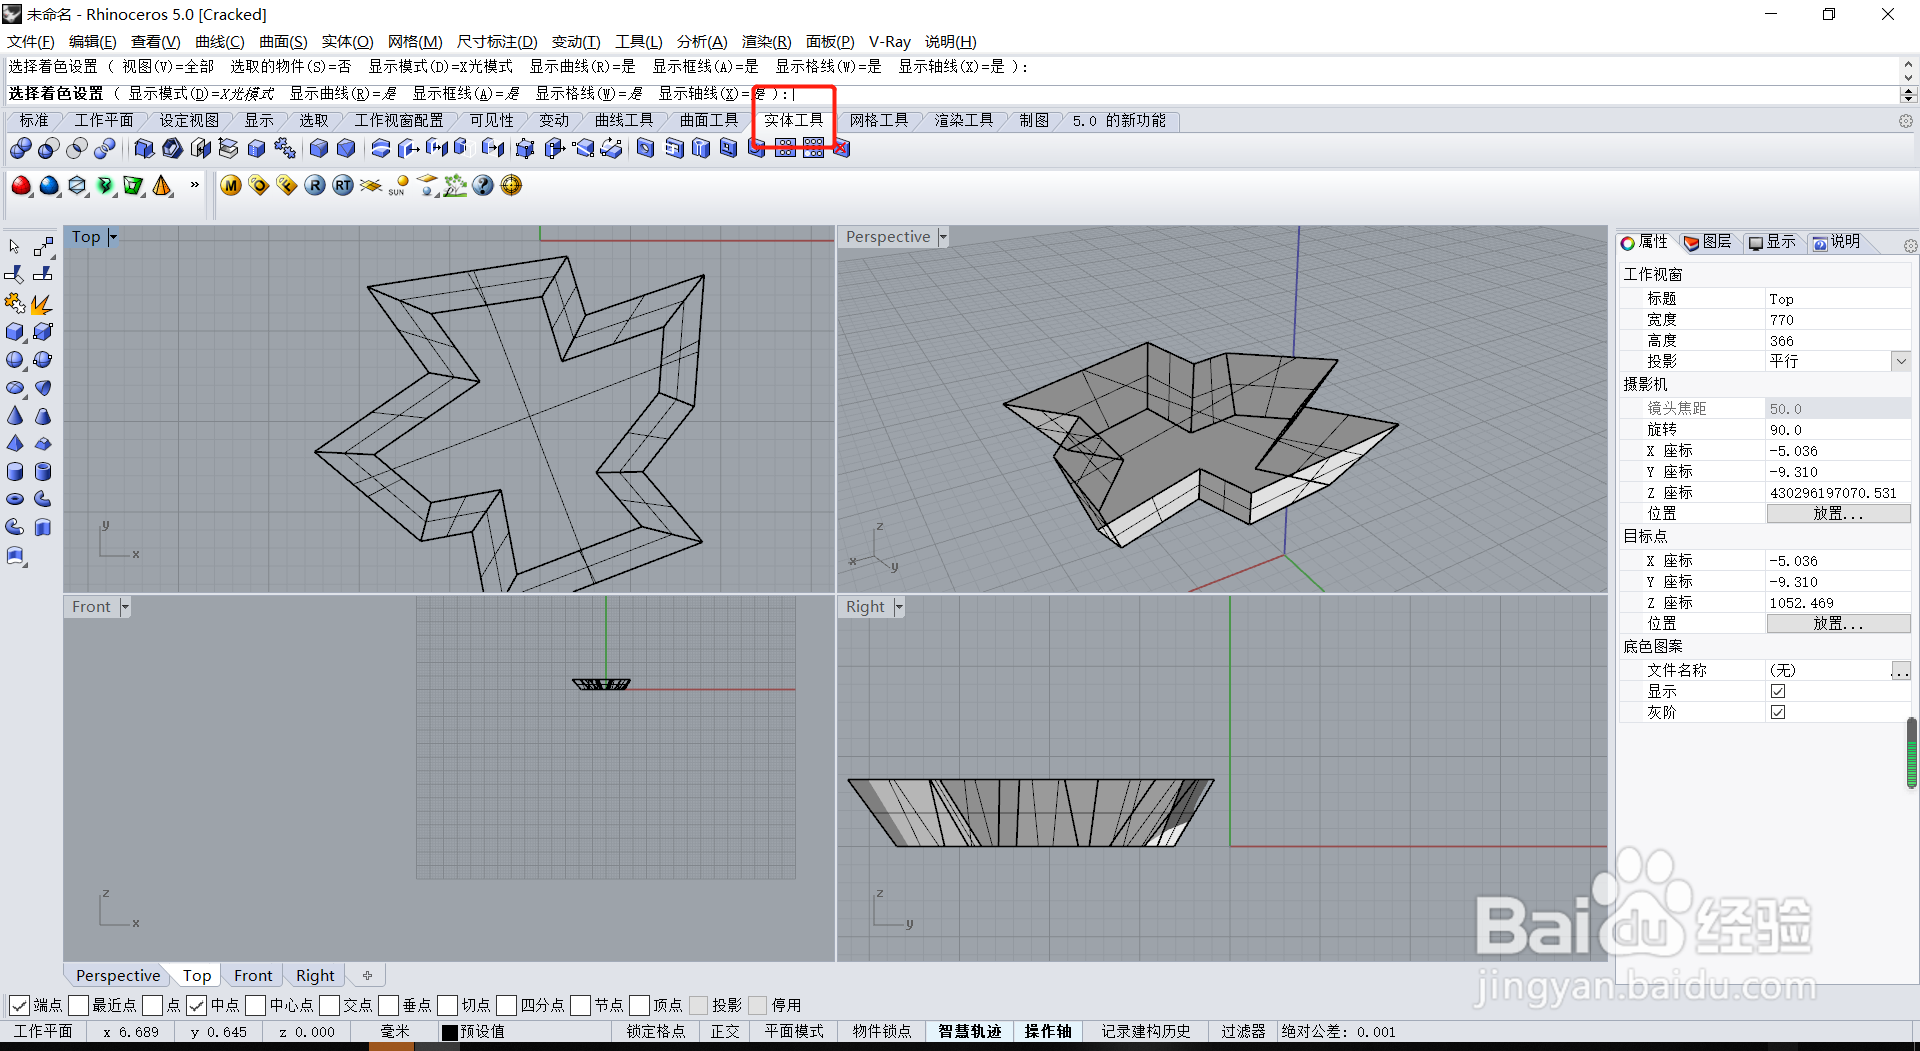Click the 文件名称 browse ... button
Viewport: 1920px width, 1051px height.
pyautogui.click(x=1900, y=671)
